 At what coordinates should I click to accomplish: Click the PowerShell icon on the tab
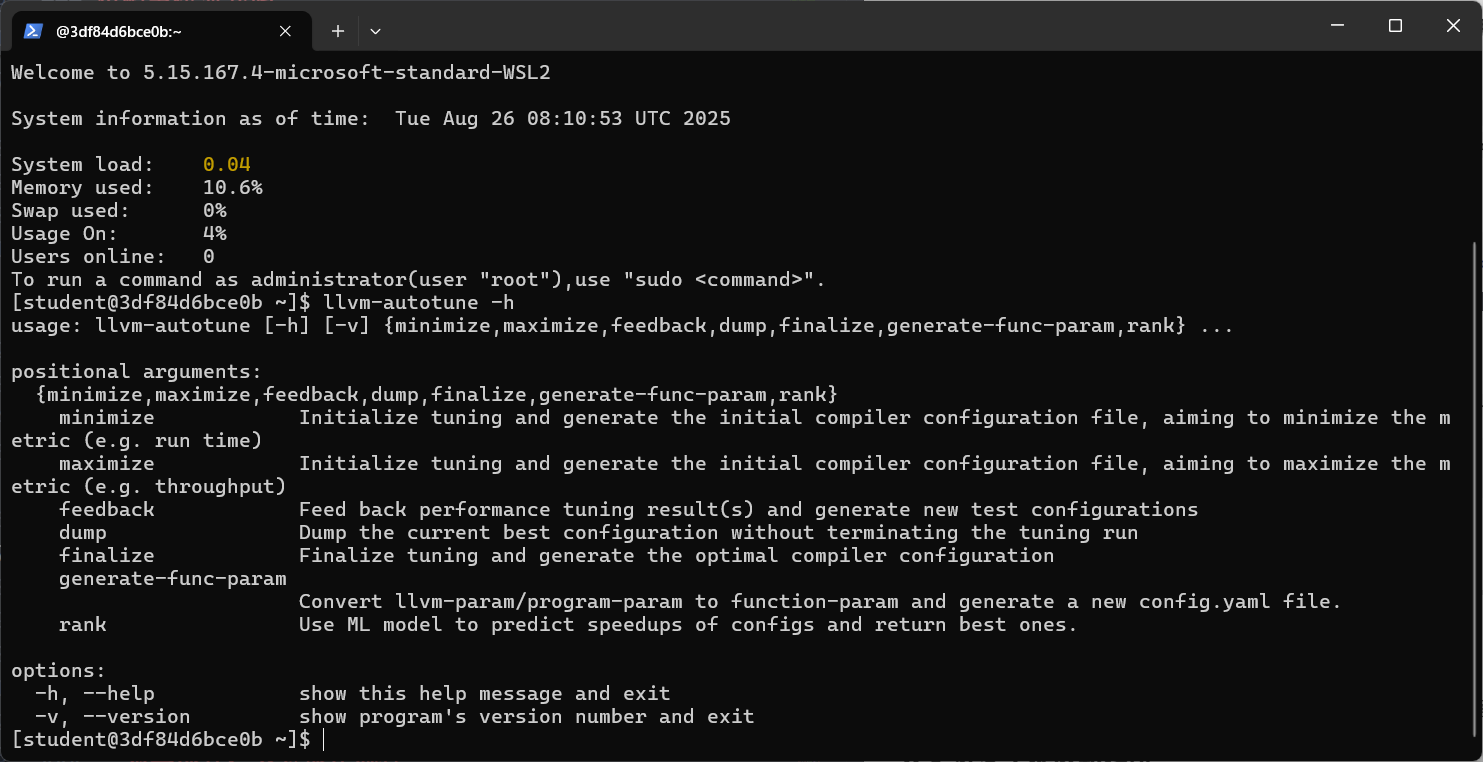pyautogui.click(x=33, y=31)
